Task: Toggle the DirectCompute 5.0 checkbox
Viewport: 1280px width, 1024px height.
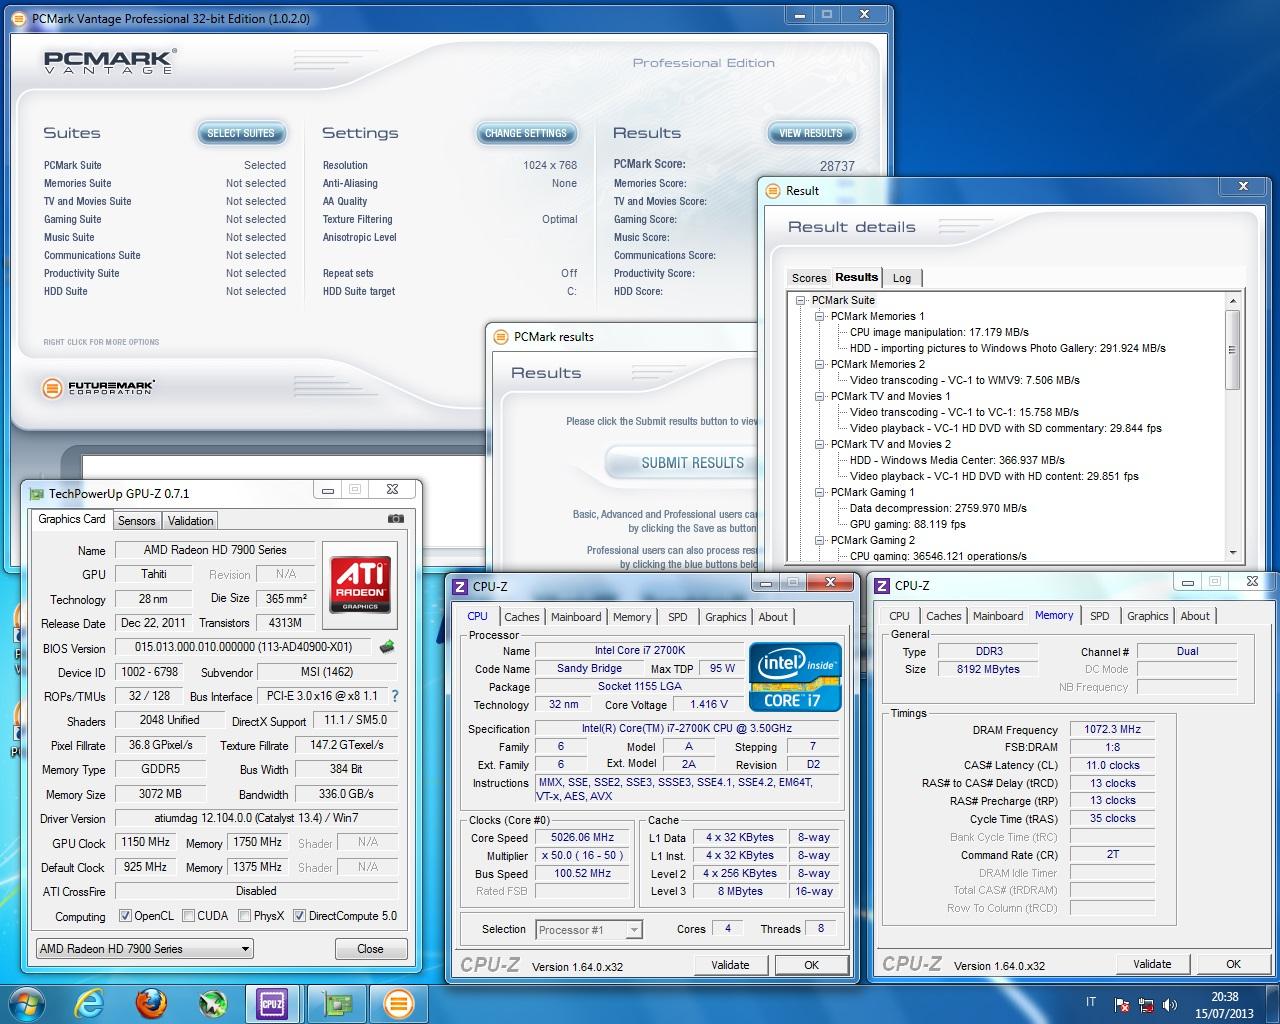Action: [x=299, y=915]
